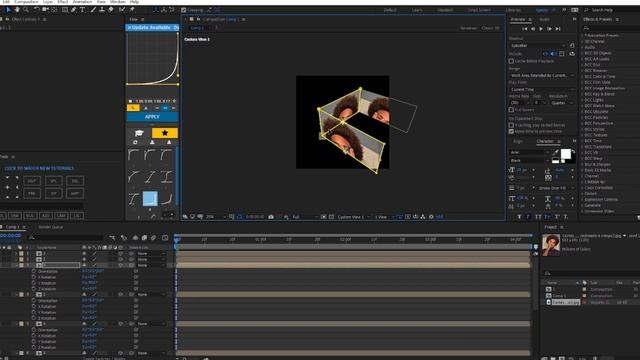Toggle Full Screen checkbox in Preview panel

tap(511, 110)
